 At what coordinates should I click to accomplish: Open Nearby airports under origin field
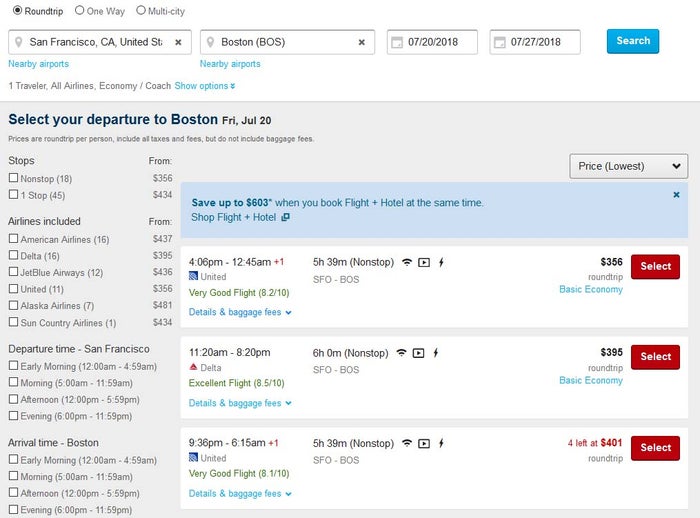(38, 64)
